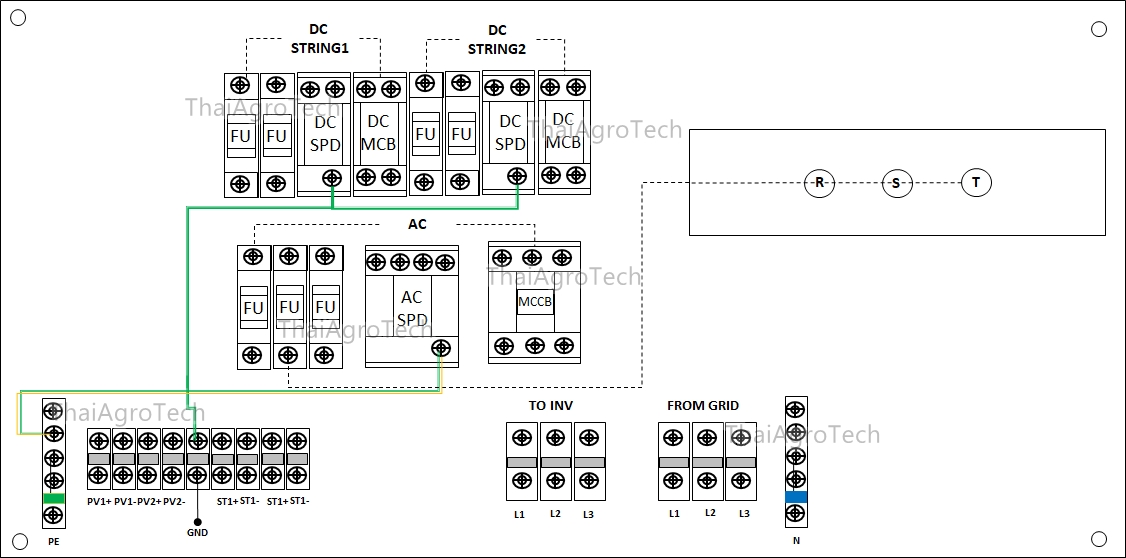Click the middle FU fuse in AC section
The height and width of the screenshot is (558, 1126).
[289, 307]
